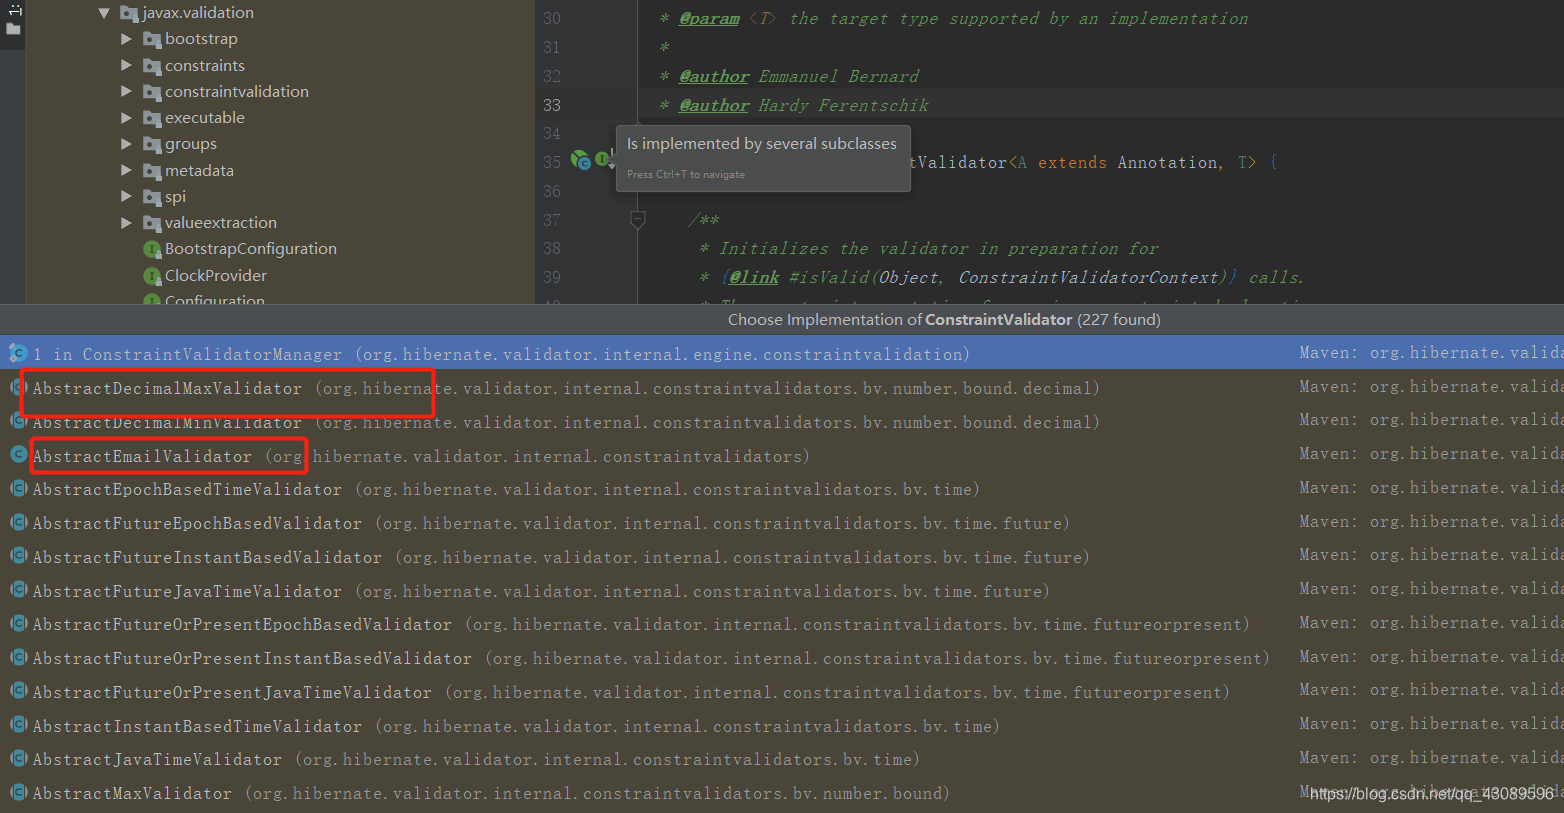The height and width of the screenshot is (813, 1564).
Task: Select the constraintvalidation package label
Action: [x=237, y=91]
